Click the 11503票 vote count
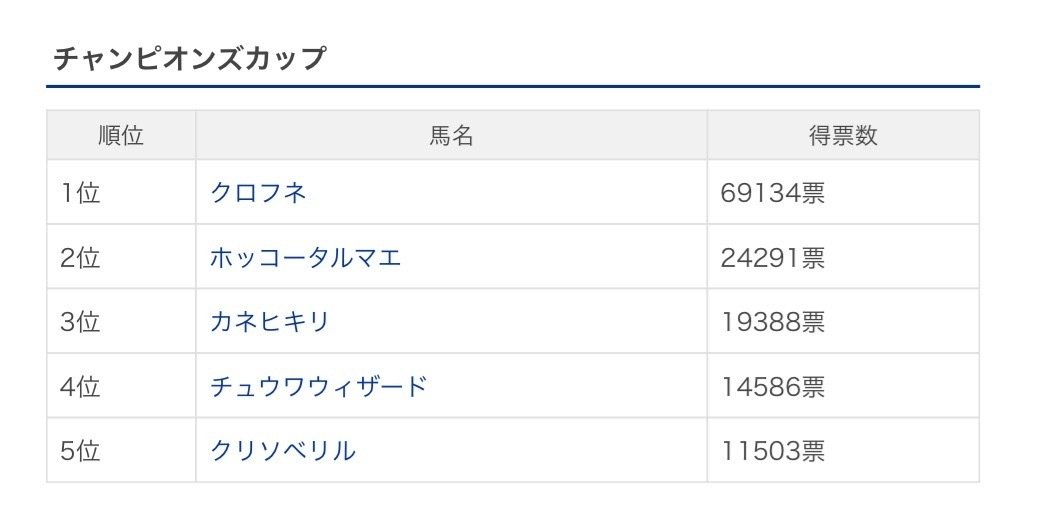Screen dimensions: 1042x524 [x=773, y=450]
